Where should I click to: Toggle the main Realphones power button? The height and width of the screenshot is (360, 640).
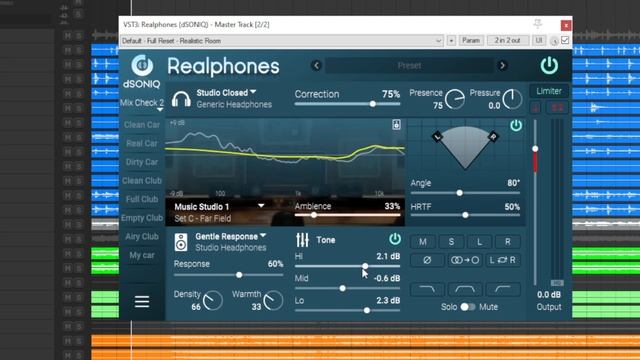(x=549, y=65)
